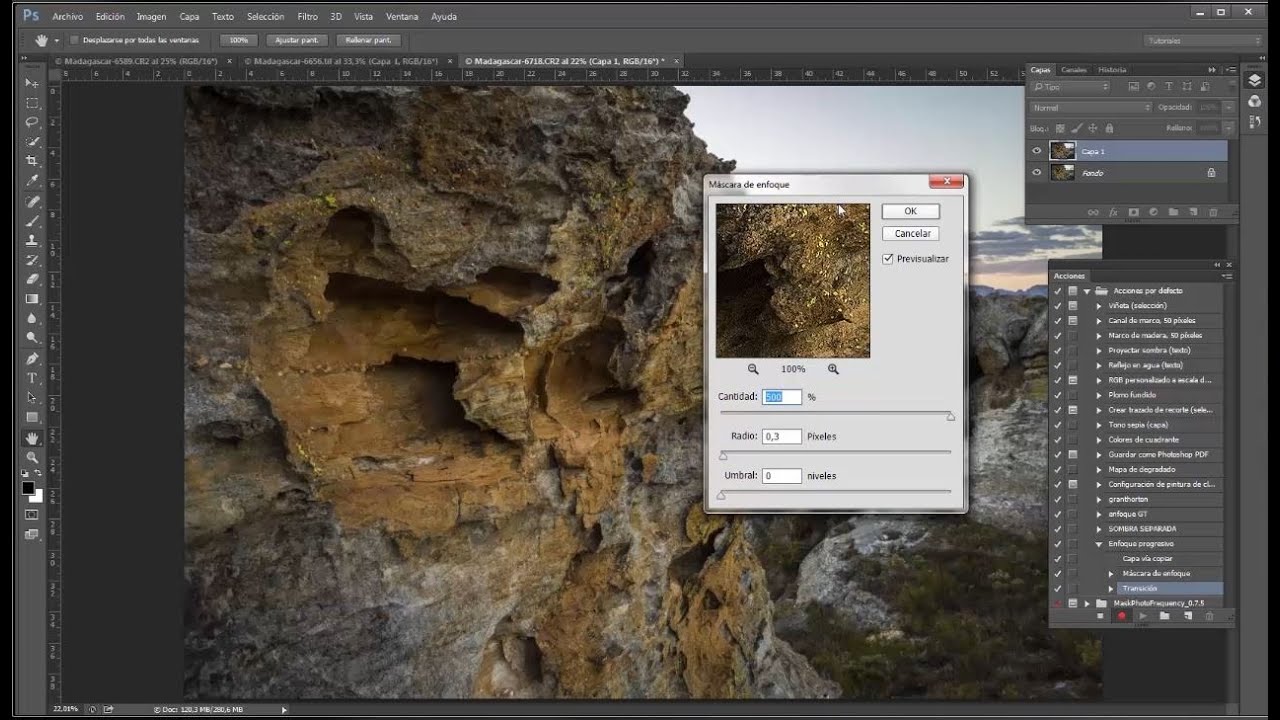Open the Capa menu
The image size is (1280, 720).
[189, 17]
